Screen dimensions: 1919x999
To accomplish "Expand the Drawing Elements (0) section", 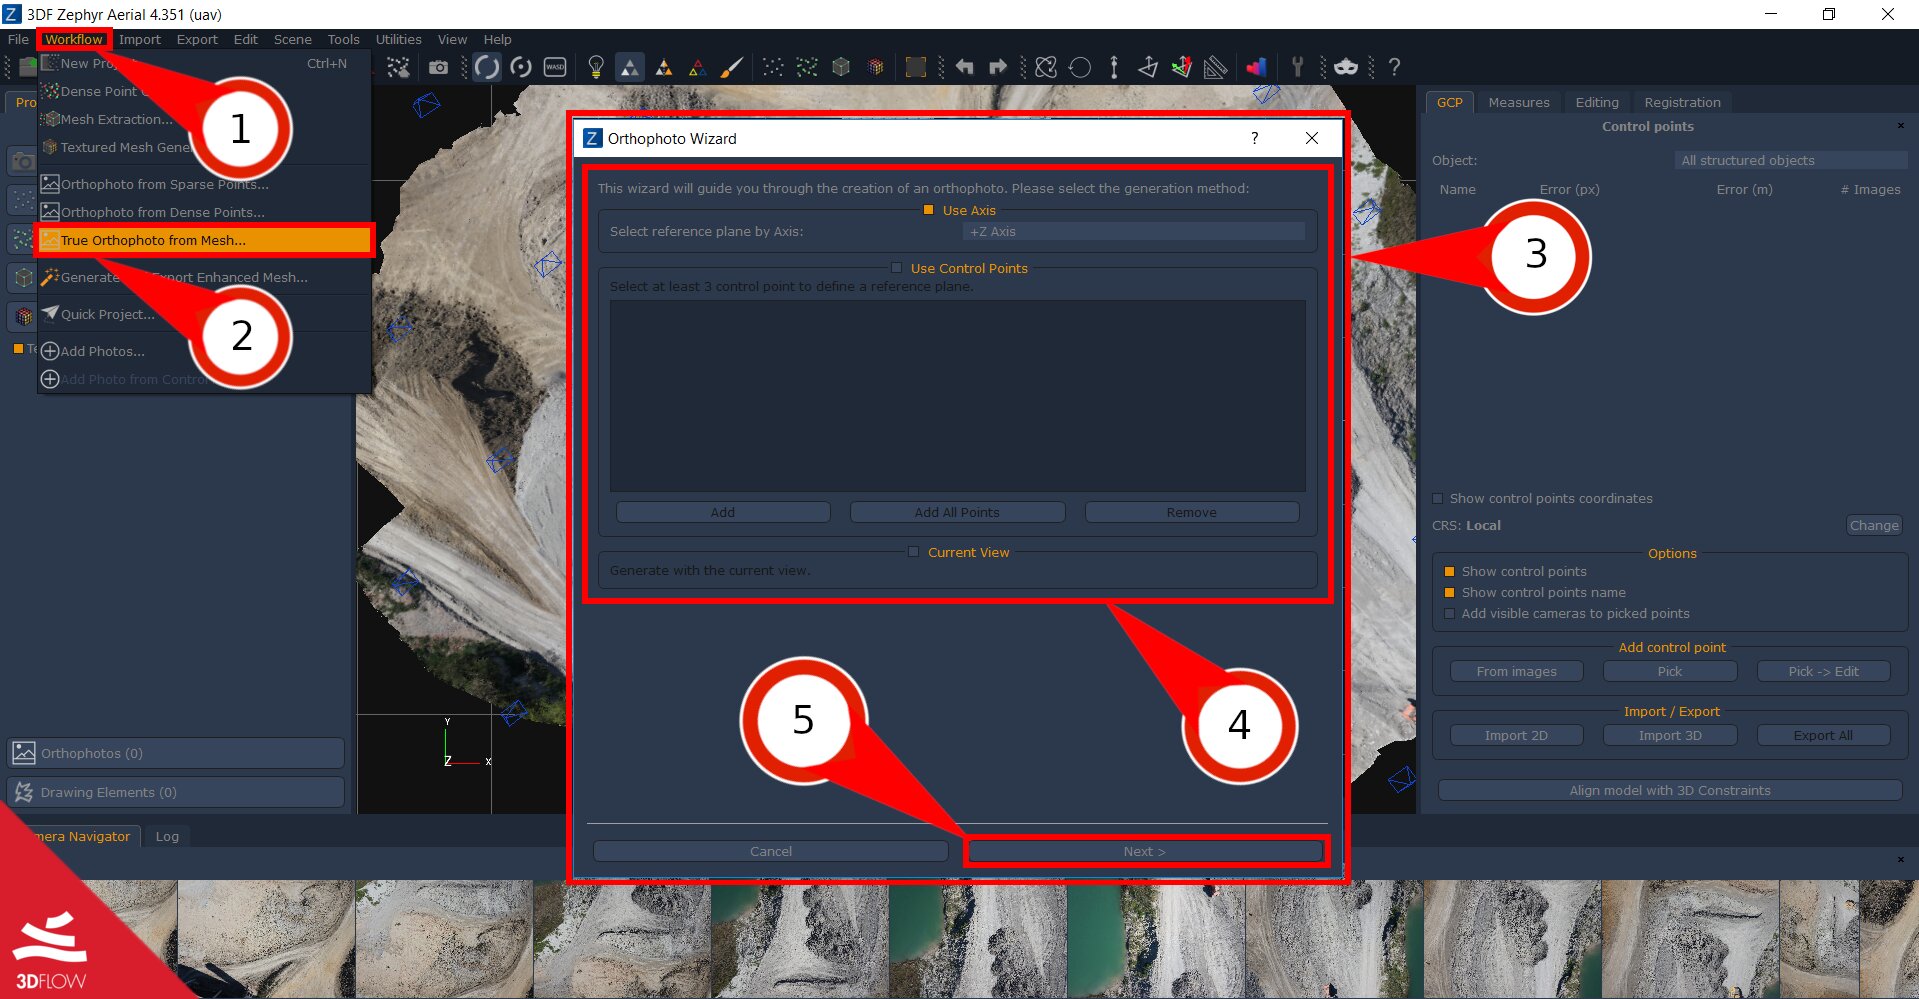I will 175,792.
